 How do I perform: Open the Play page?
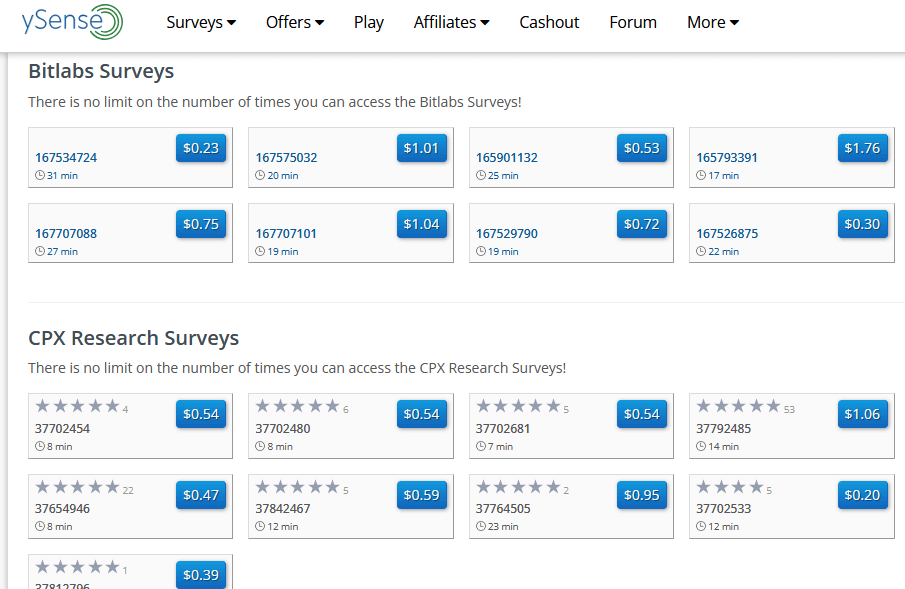point(368,22)
